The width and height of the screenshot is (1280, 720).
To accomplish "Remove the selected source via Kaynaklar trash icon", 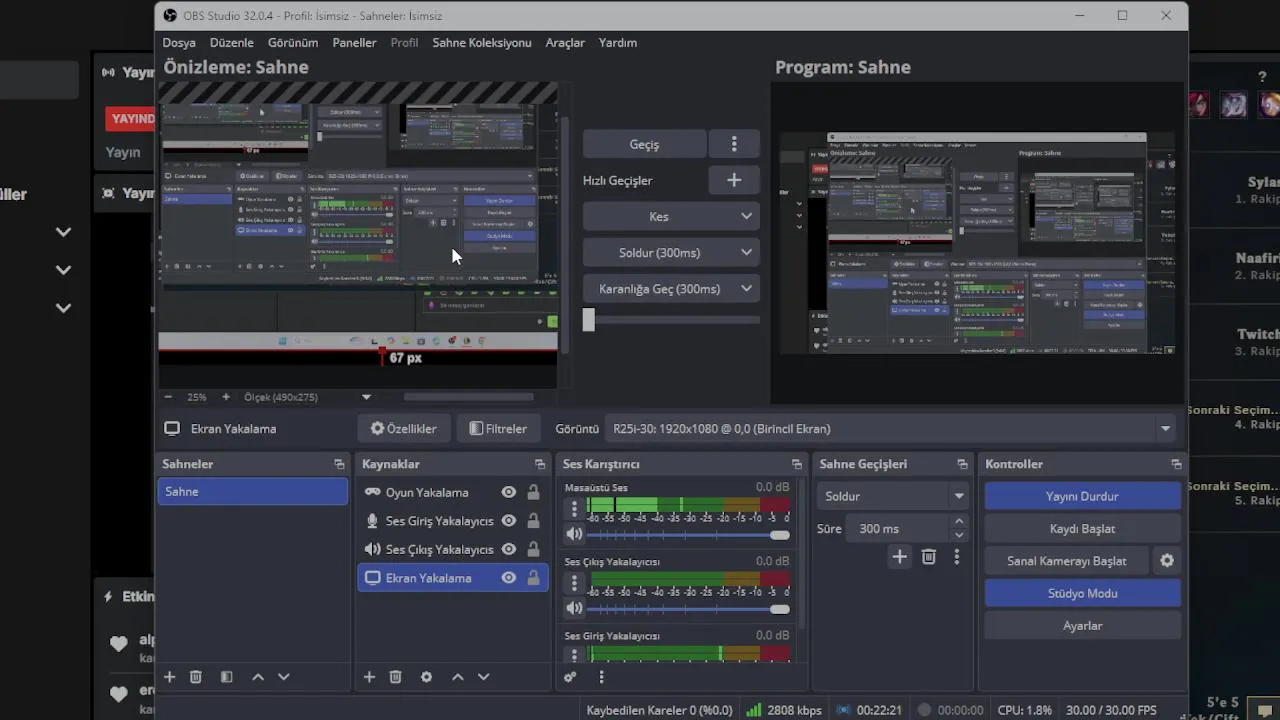I will [x=396, y=677].
